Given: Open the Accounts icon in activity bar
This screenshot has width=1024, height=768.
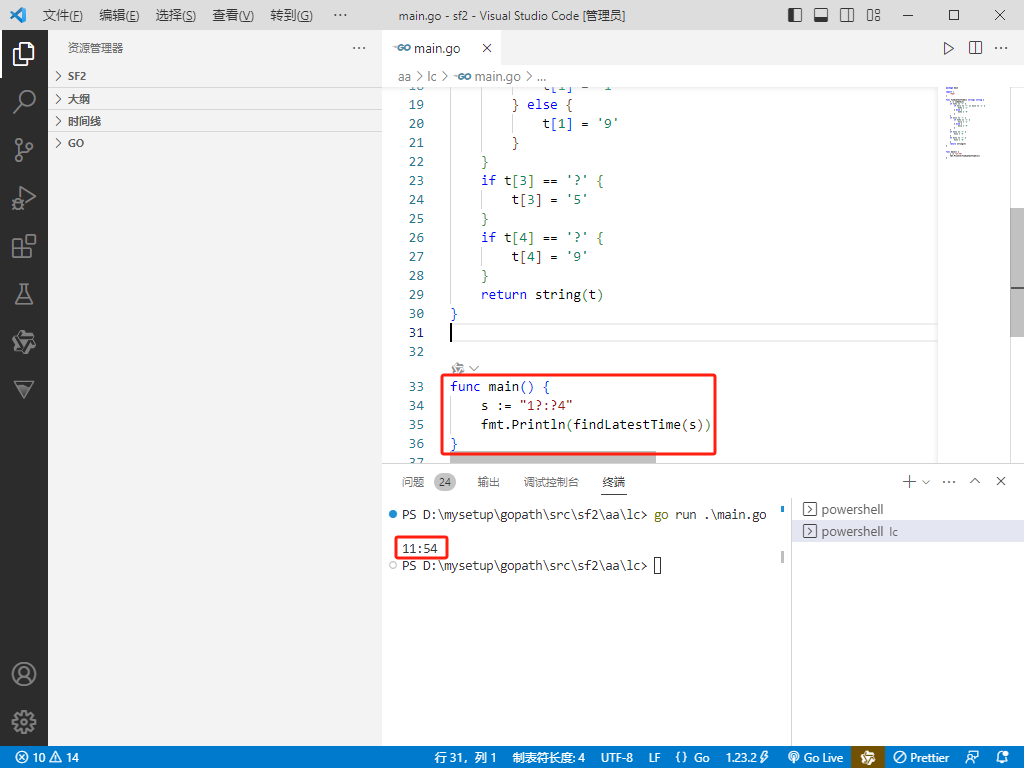Looking at the screenshot, I should (24, 674).
